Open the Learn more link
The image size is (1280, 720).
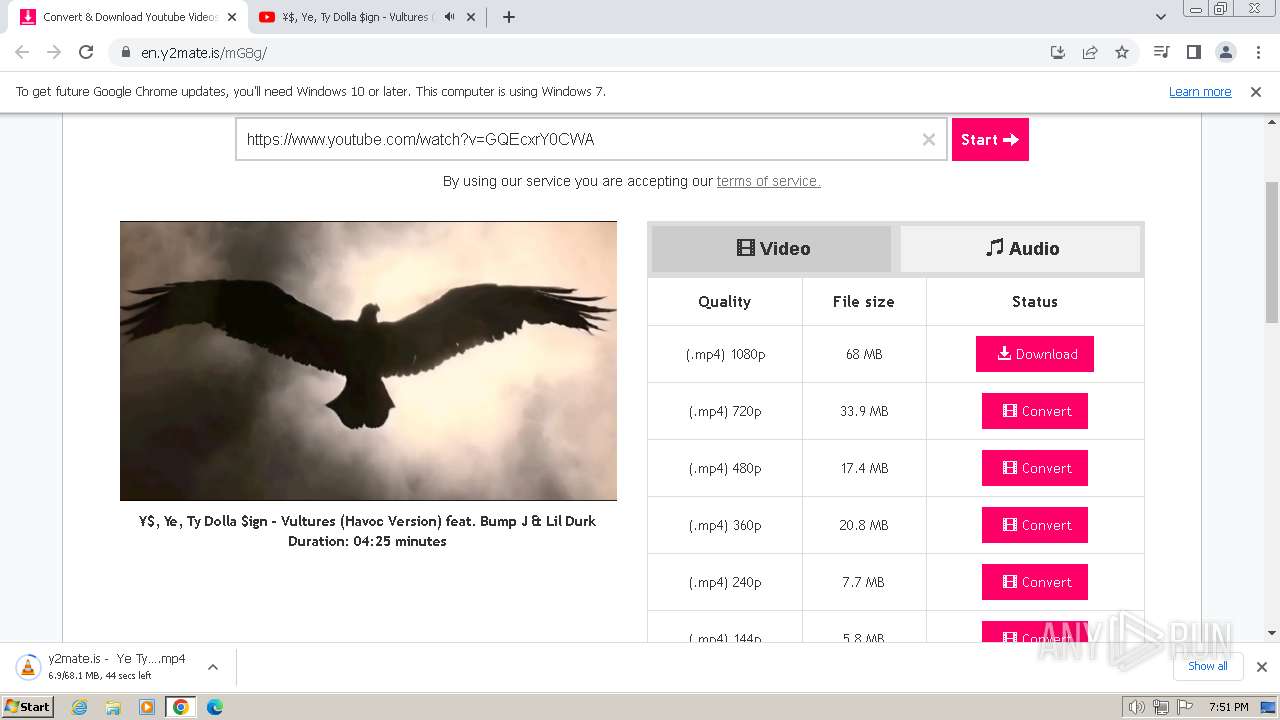(1200, 92)
